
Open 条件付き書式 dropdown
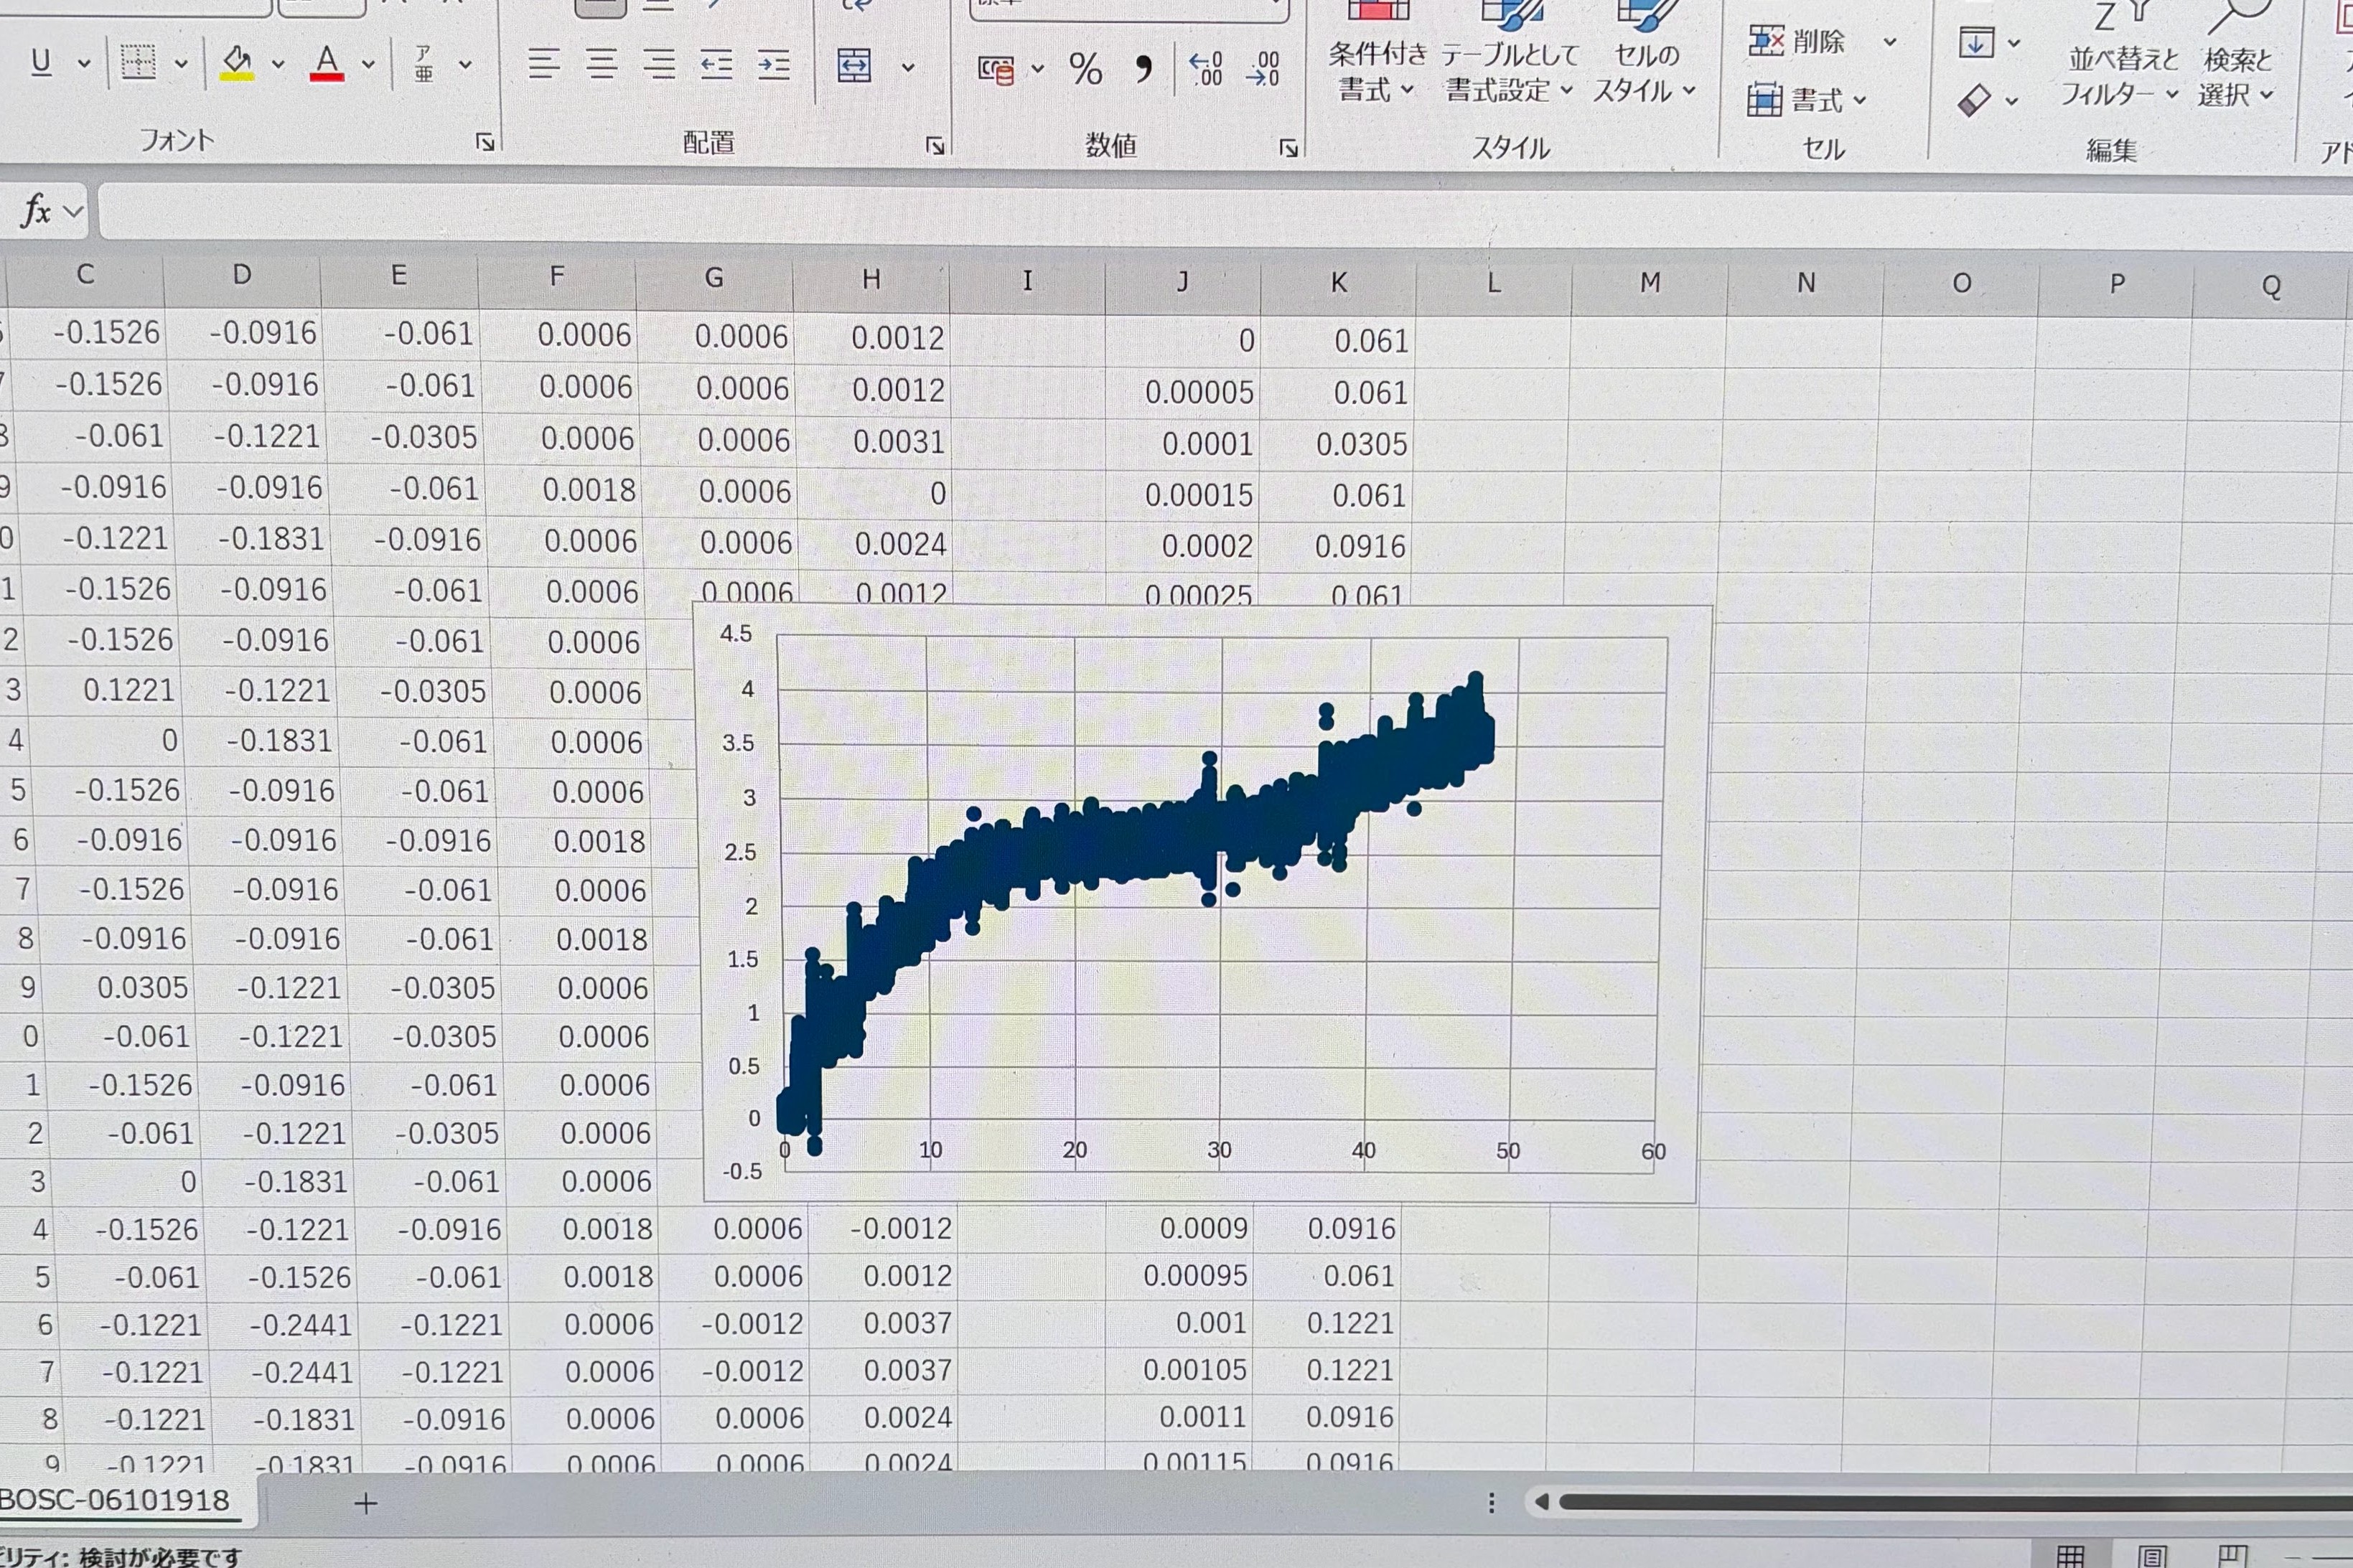[x=1377, y=71]
